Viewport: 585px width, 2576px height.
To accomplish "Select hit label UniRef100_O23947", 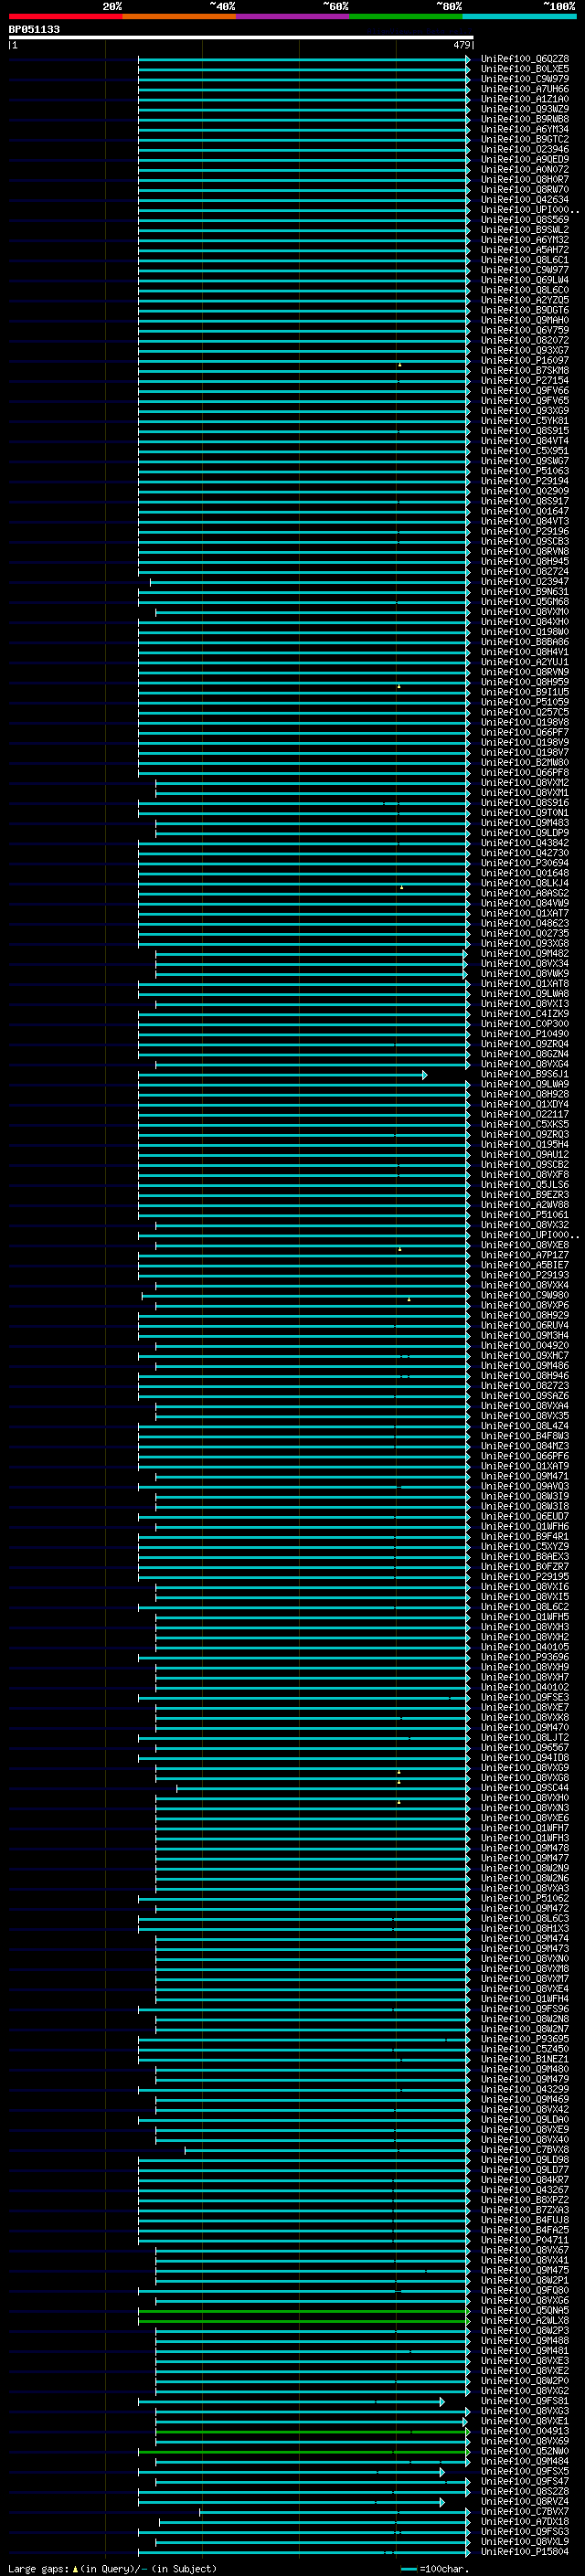I will point(525,581).
